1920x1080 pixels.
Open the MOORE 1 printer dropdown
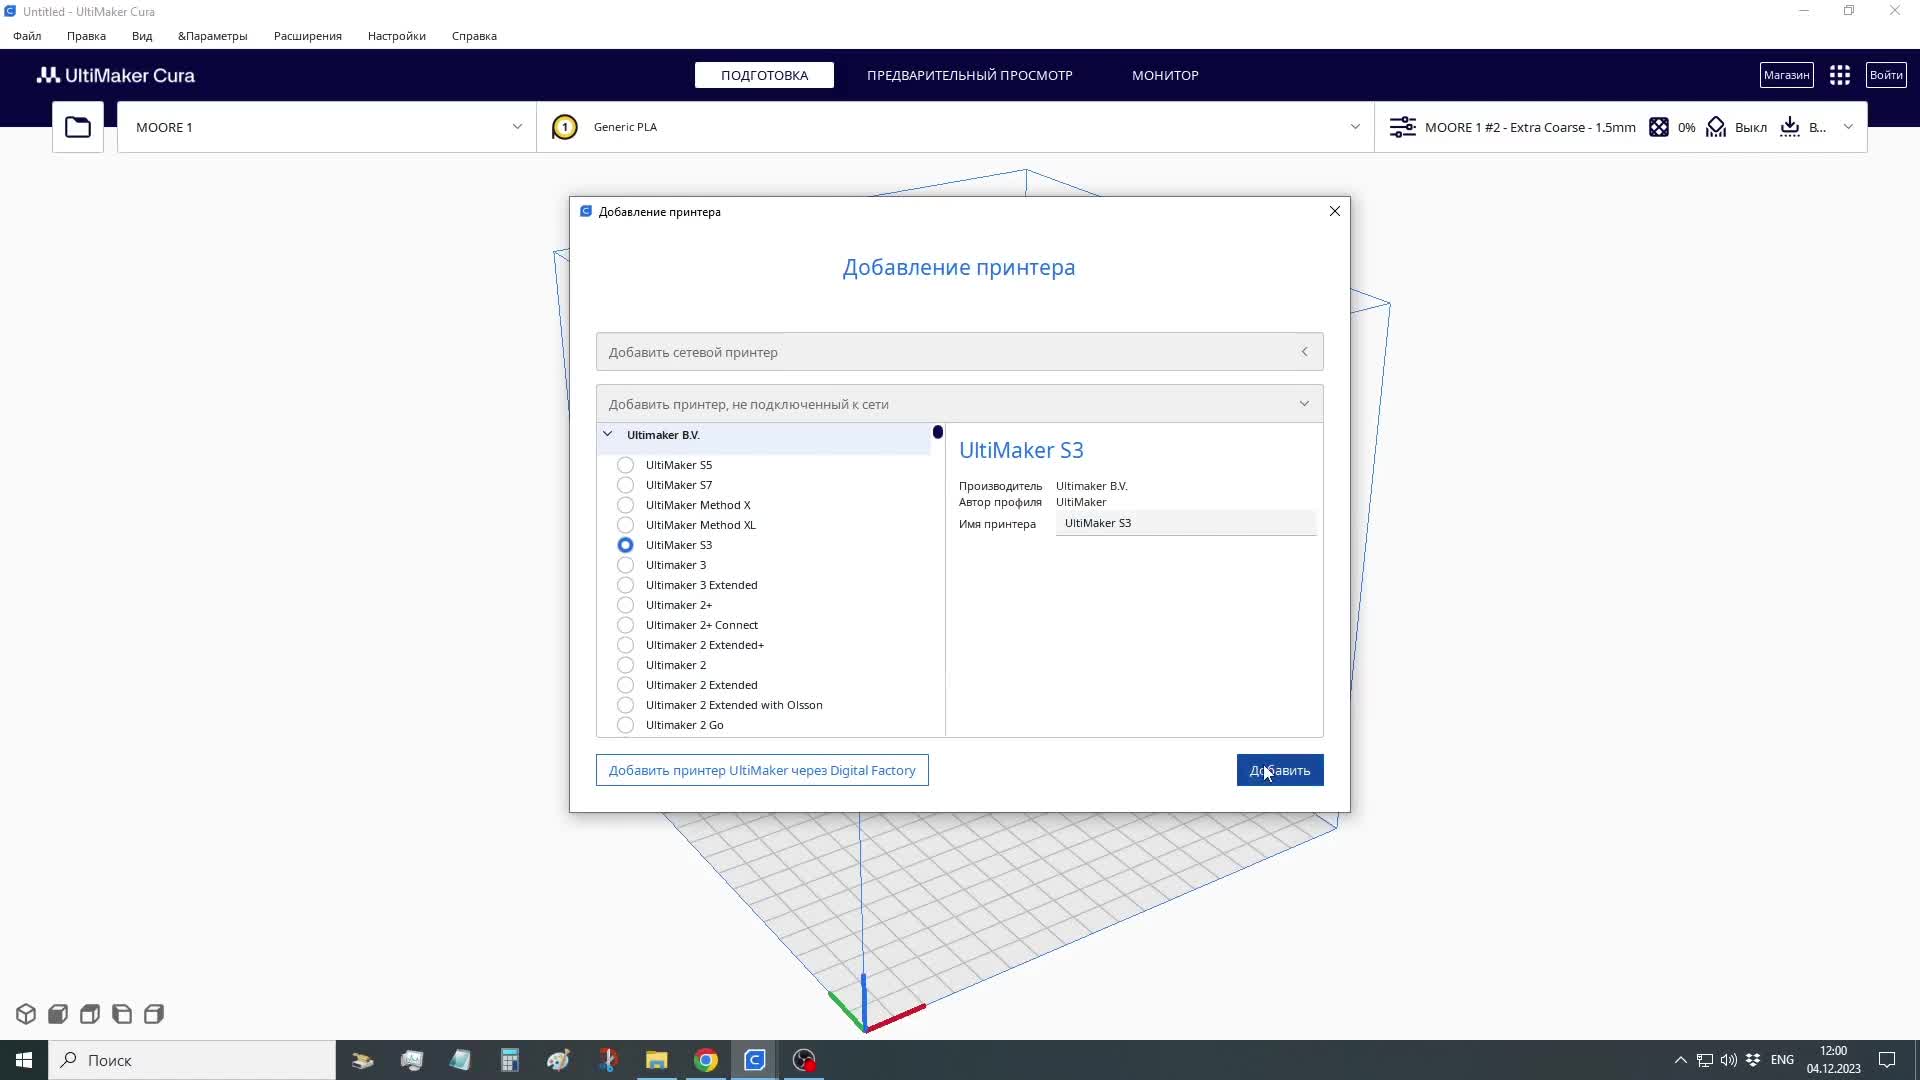coord(327,127)
